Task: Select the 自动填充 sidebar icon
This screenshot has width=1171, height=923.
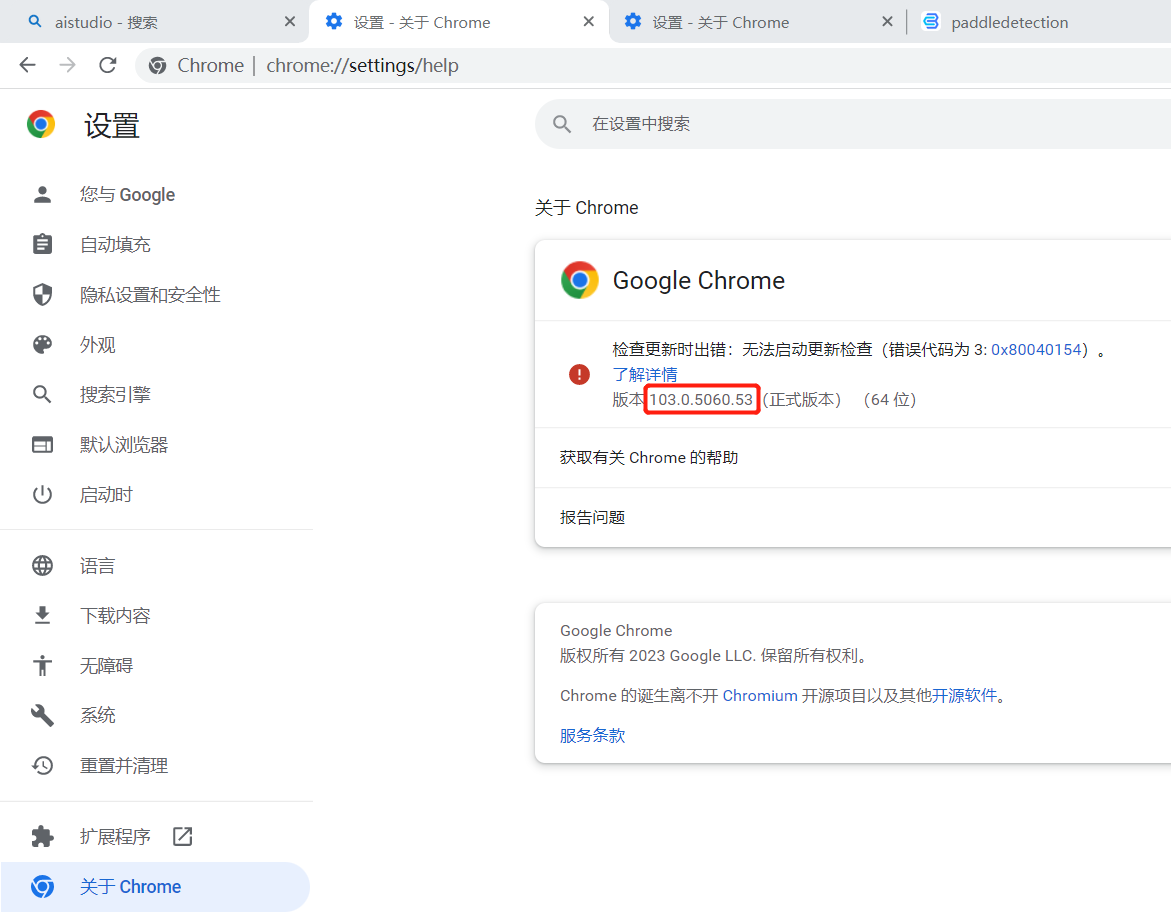Action: 42,244
